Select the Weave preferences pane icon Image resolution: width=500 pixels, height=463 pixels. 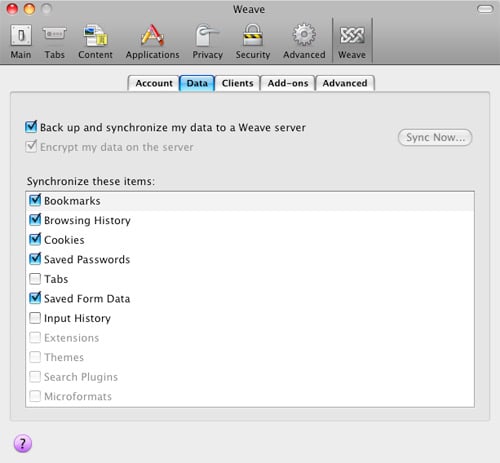352,42
